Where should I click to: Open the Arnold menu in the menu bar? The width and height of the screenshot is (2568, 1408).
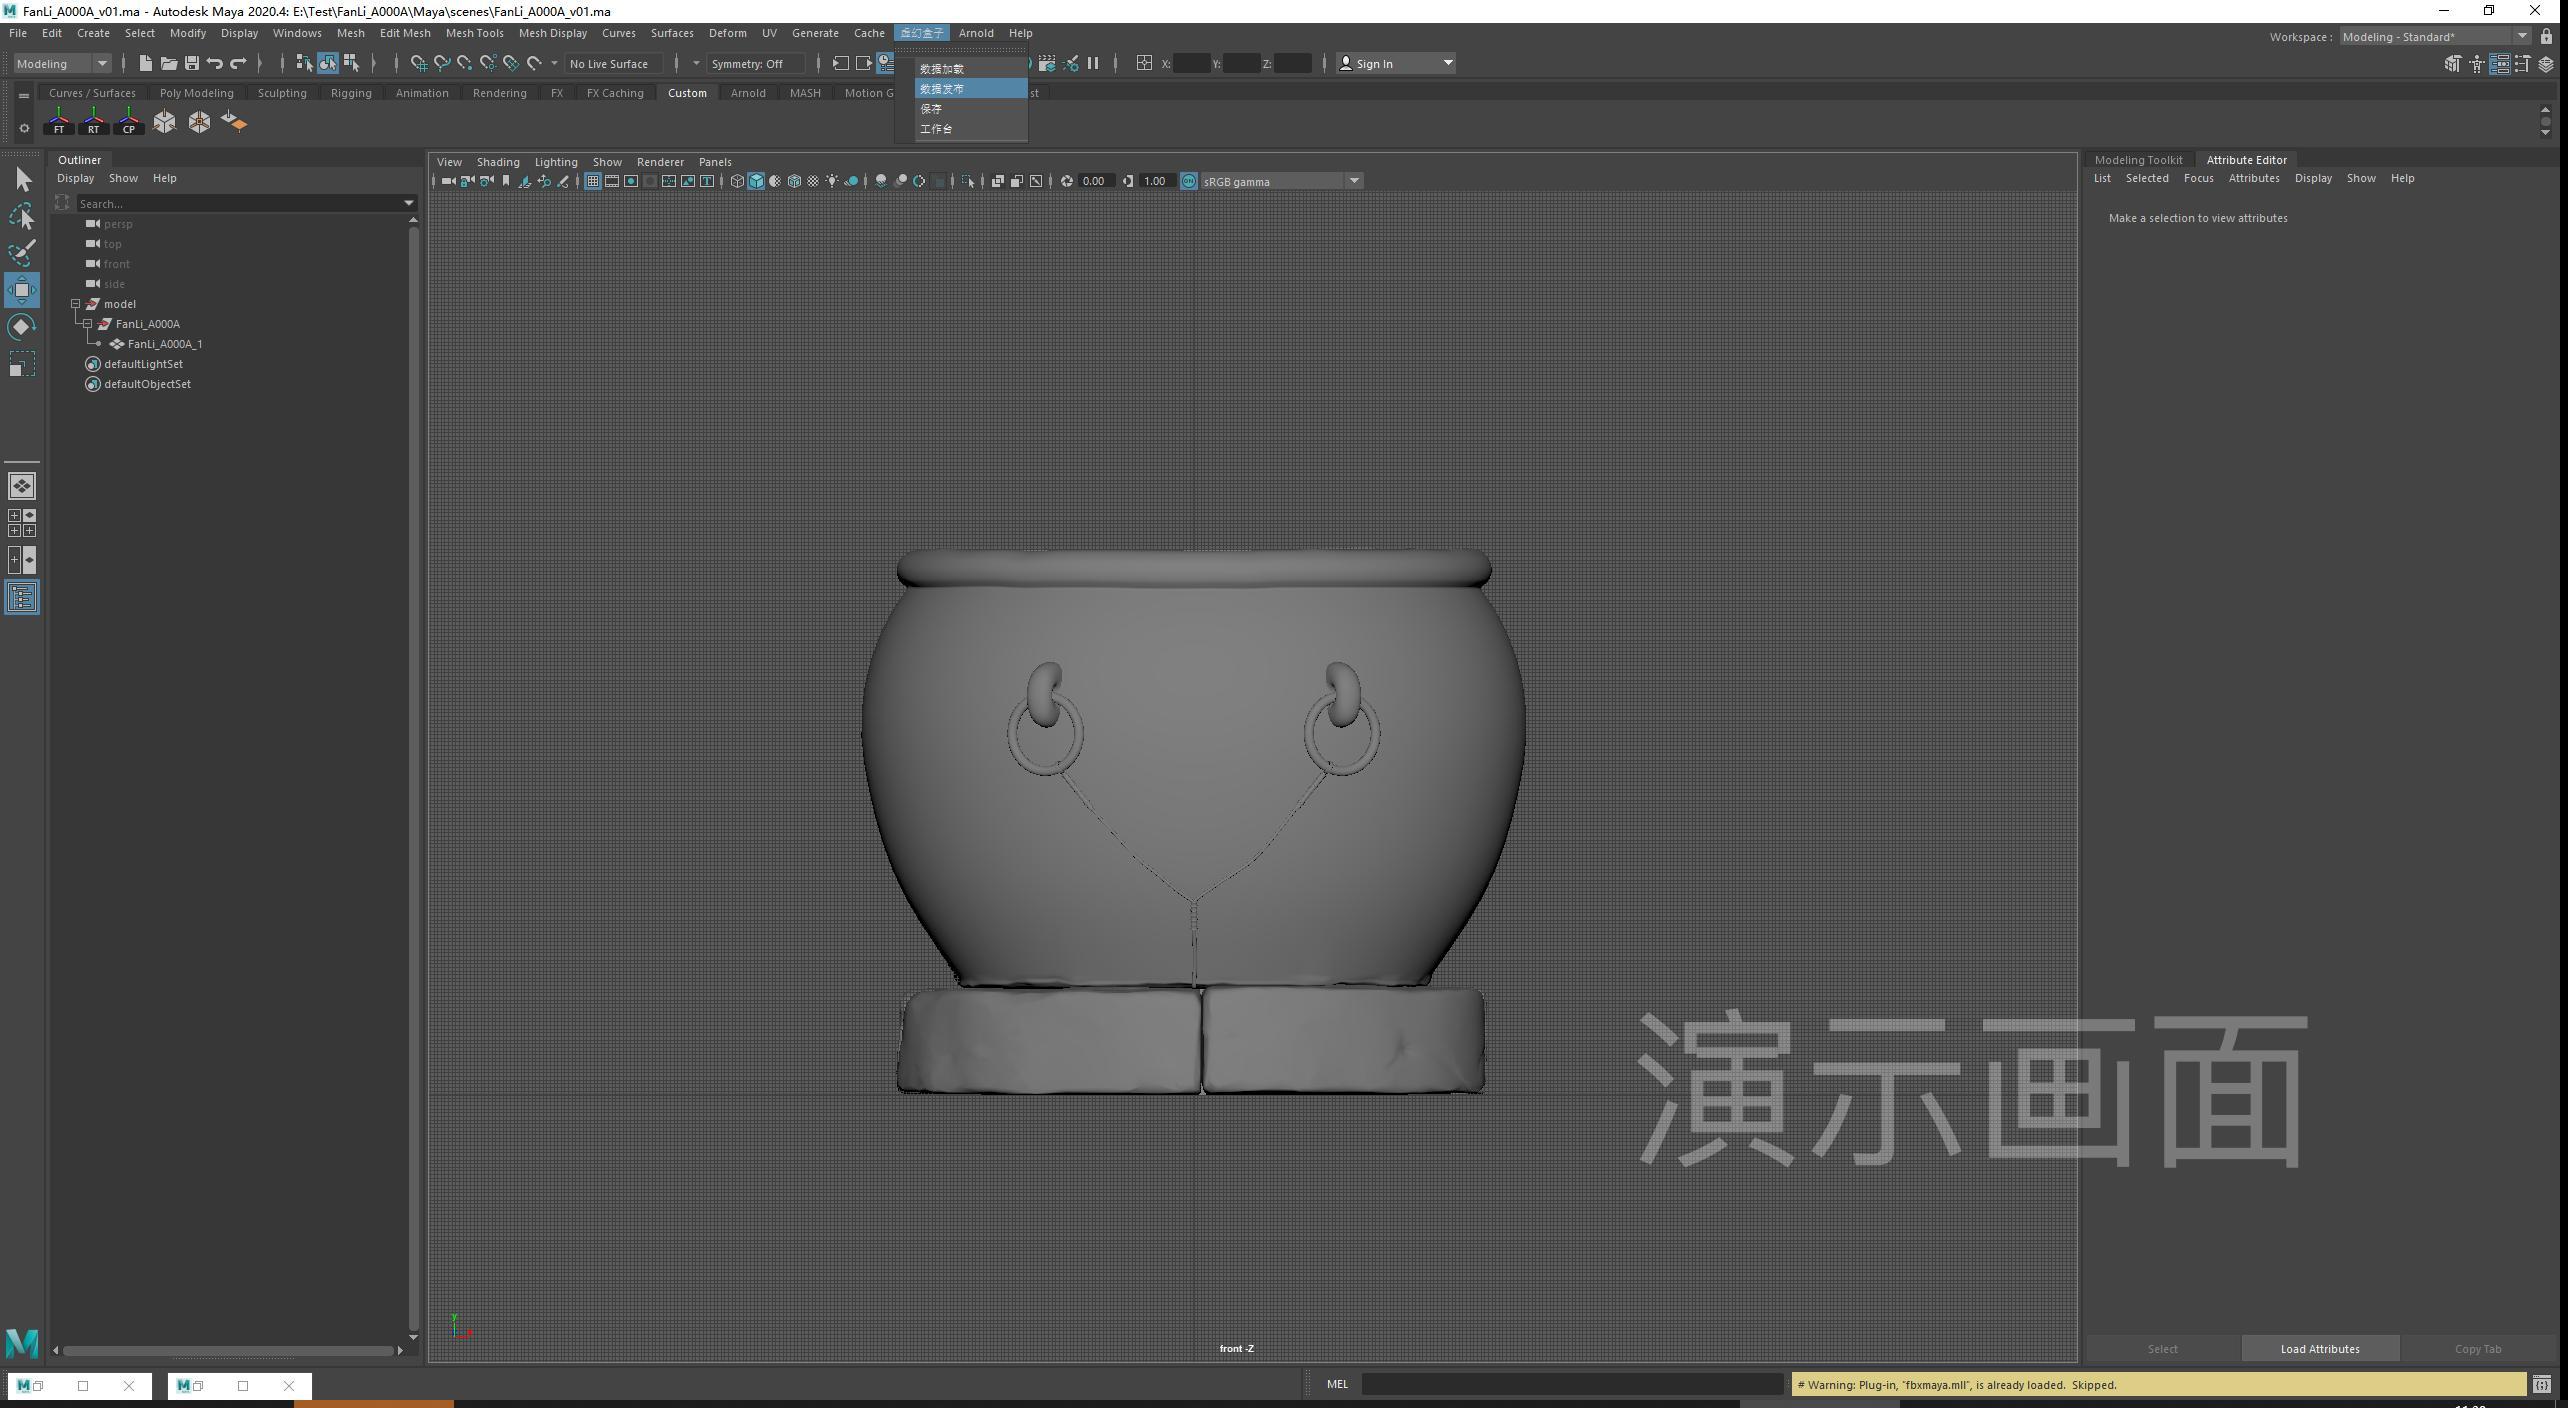coord(976,33)
